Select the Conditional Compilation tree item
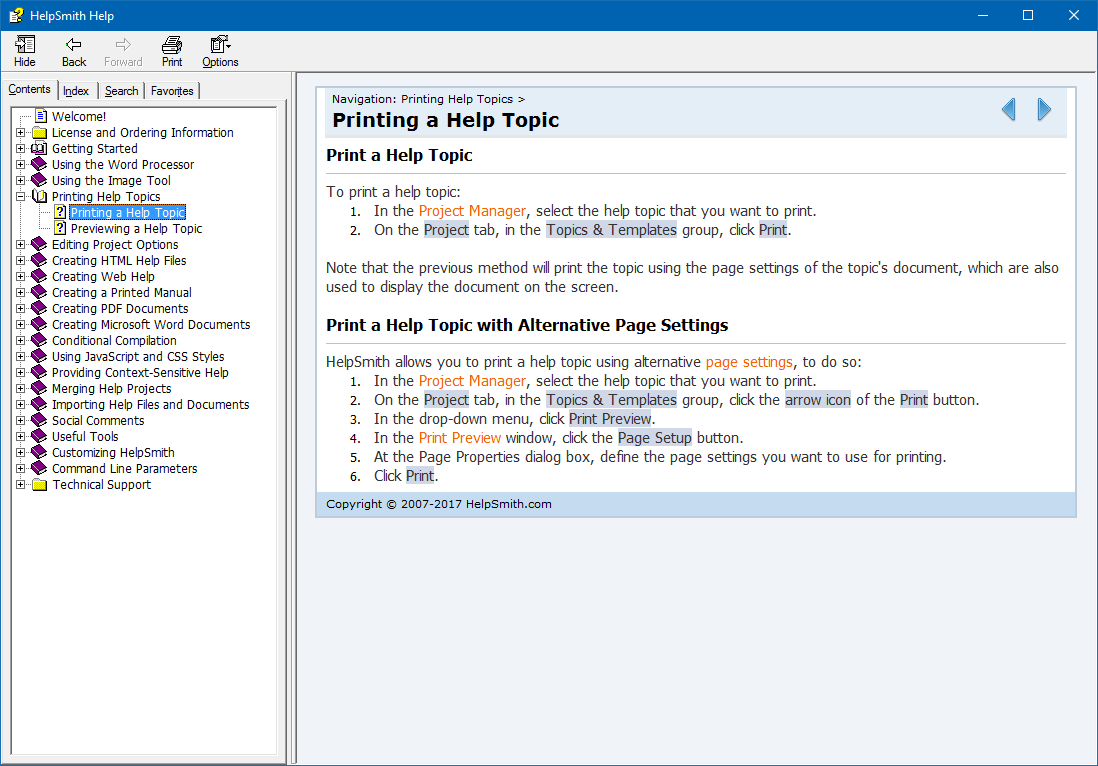This screenshot has width=1098, height=766. 114,341
